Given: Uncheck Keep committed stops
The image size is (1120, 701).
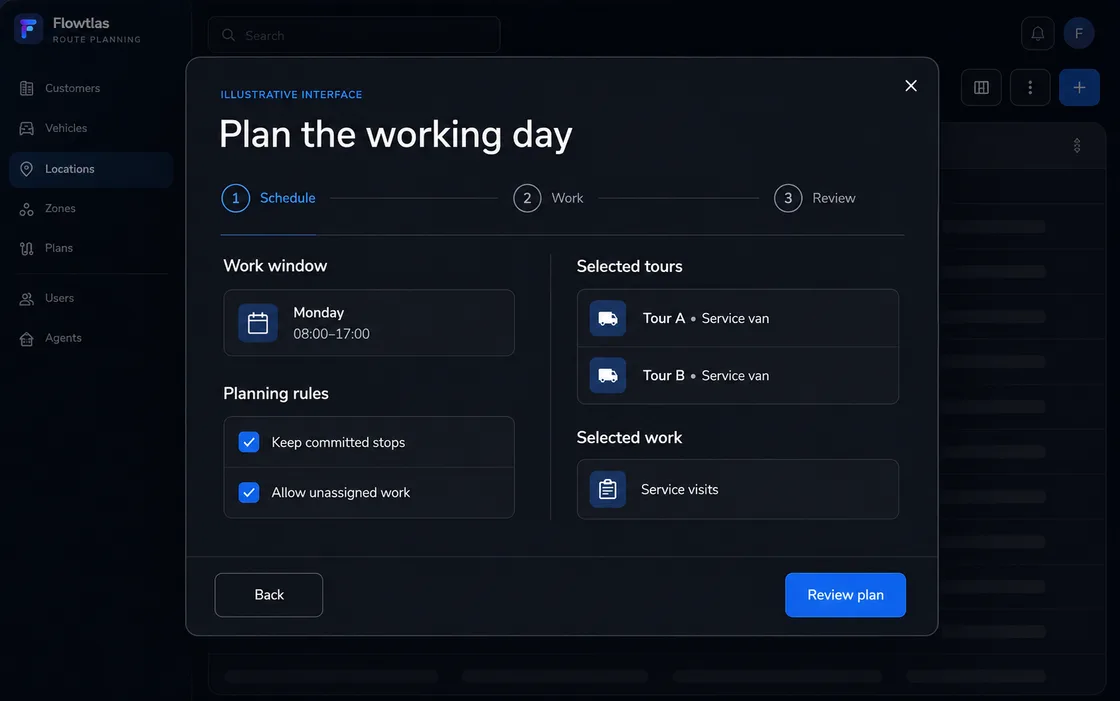Looking at the screenshot, I should point(249,442).
